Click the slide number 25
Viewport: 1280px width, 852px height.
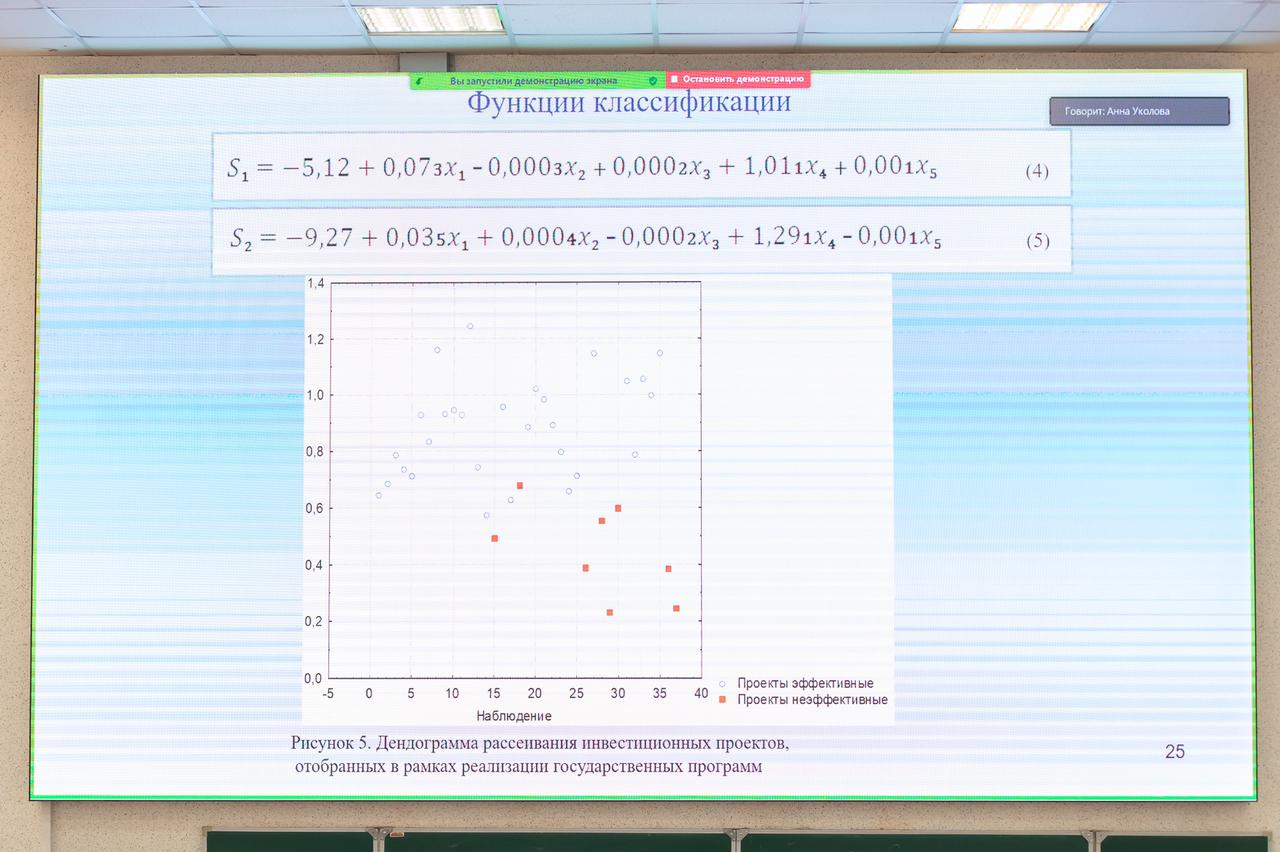point(1174,752)
